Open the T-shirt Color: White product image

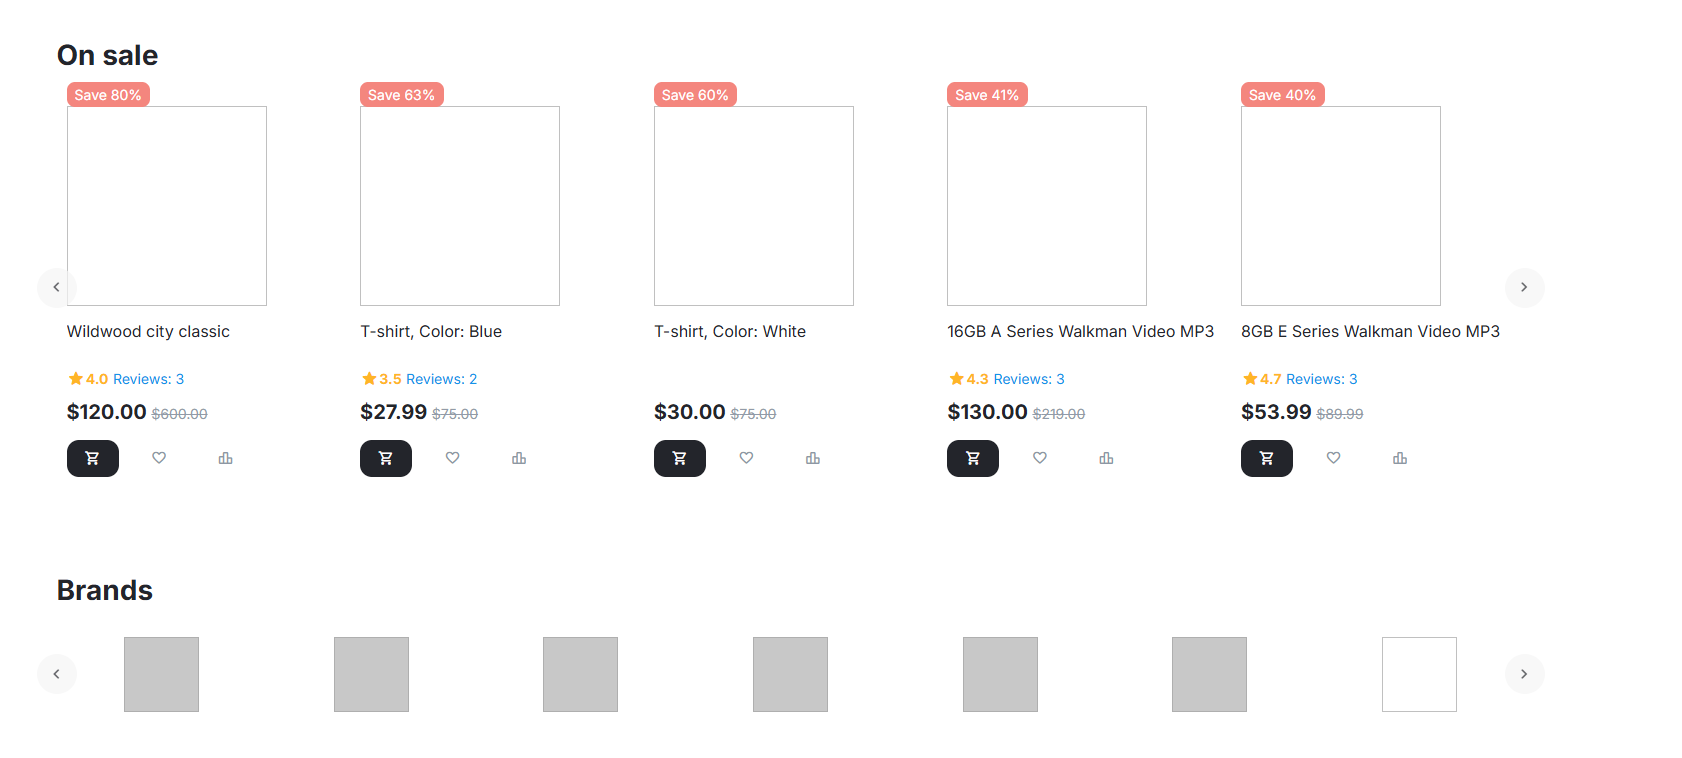pyautogui.click(x=753, y=206)
